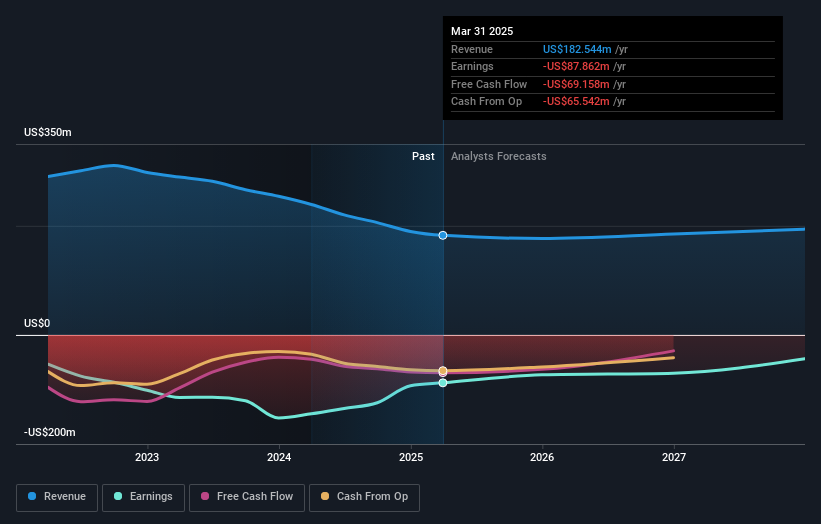Viewport: 821px width, 524px height.
Task: Click the 2027 x-axis label
Action: tap(674, 457)
